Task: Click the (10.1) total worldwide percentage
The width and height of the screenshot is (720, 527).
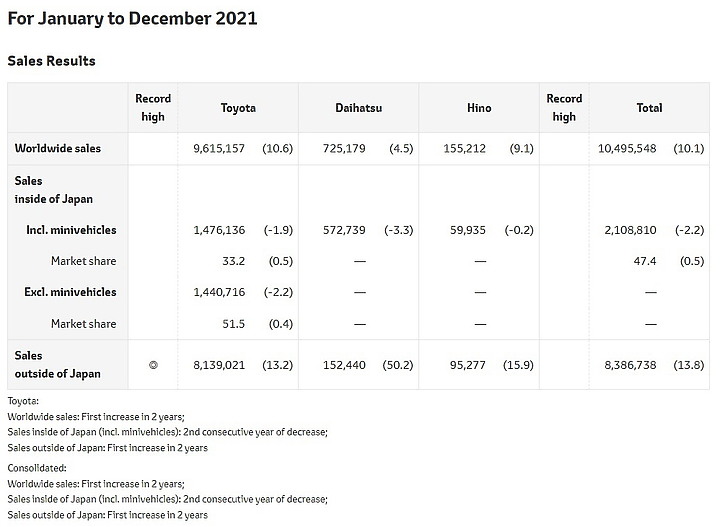Action: tap(688, 148)
